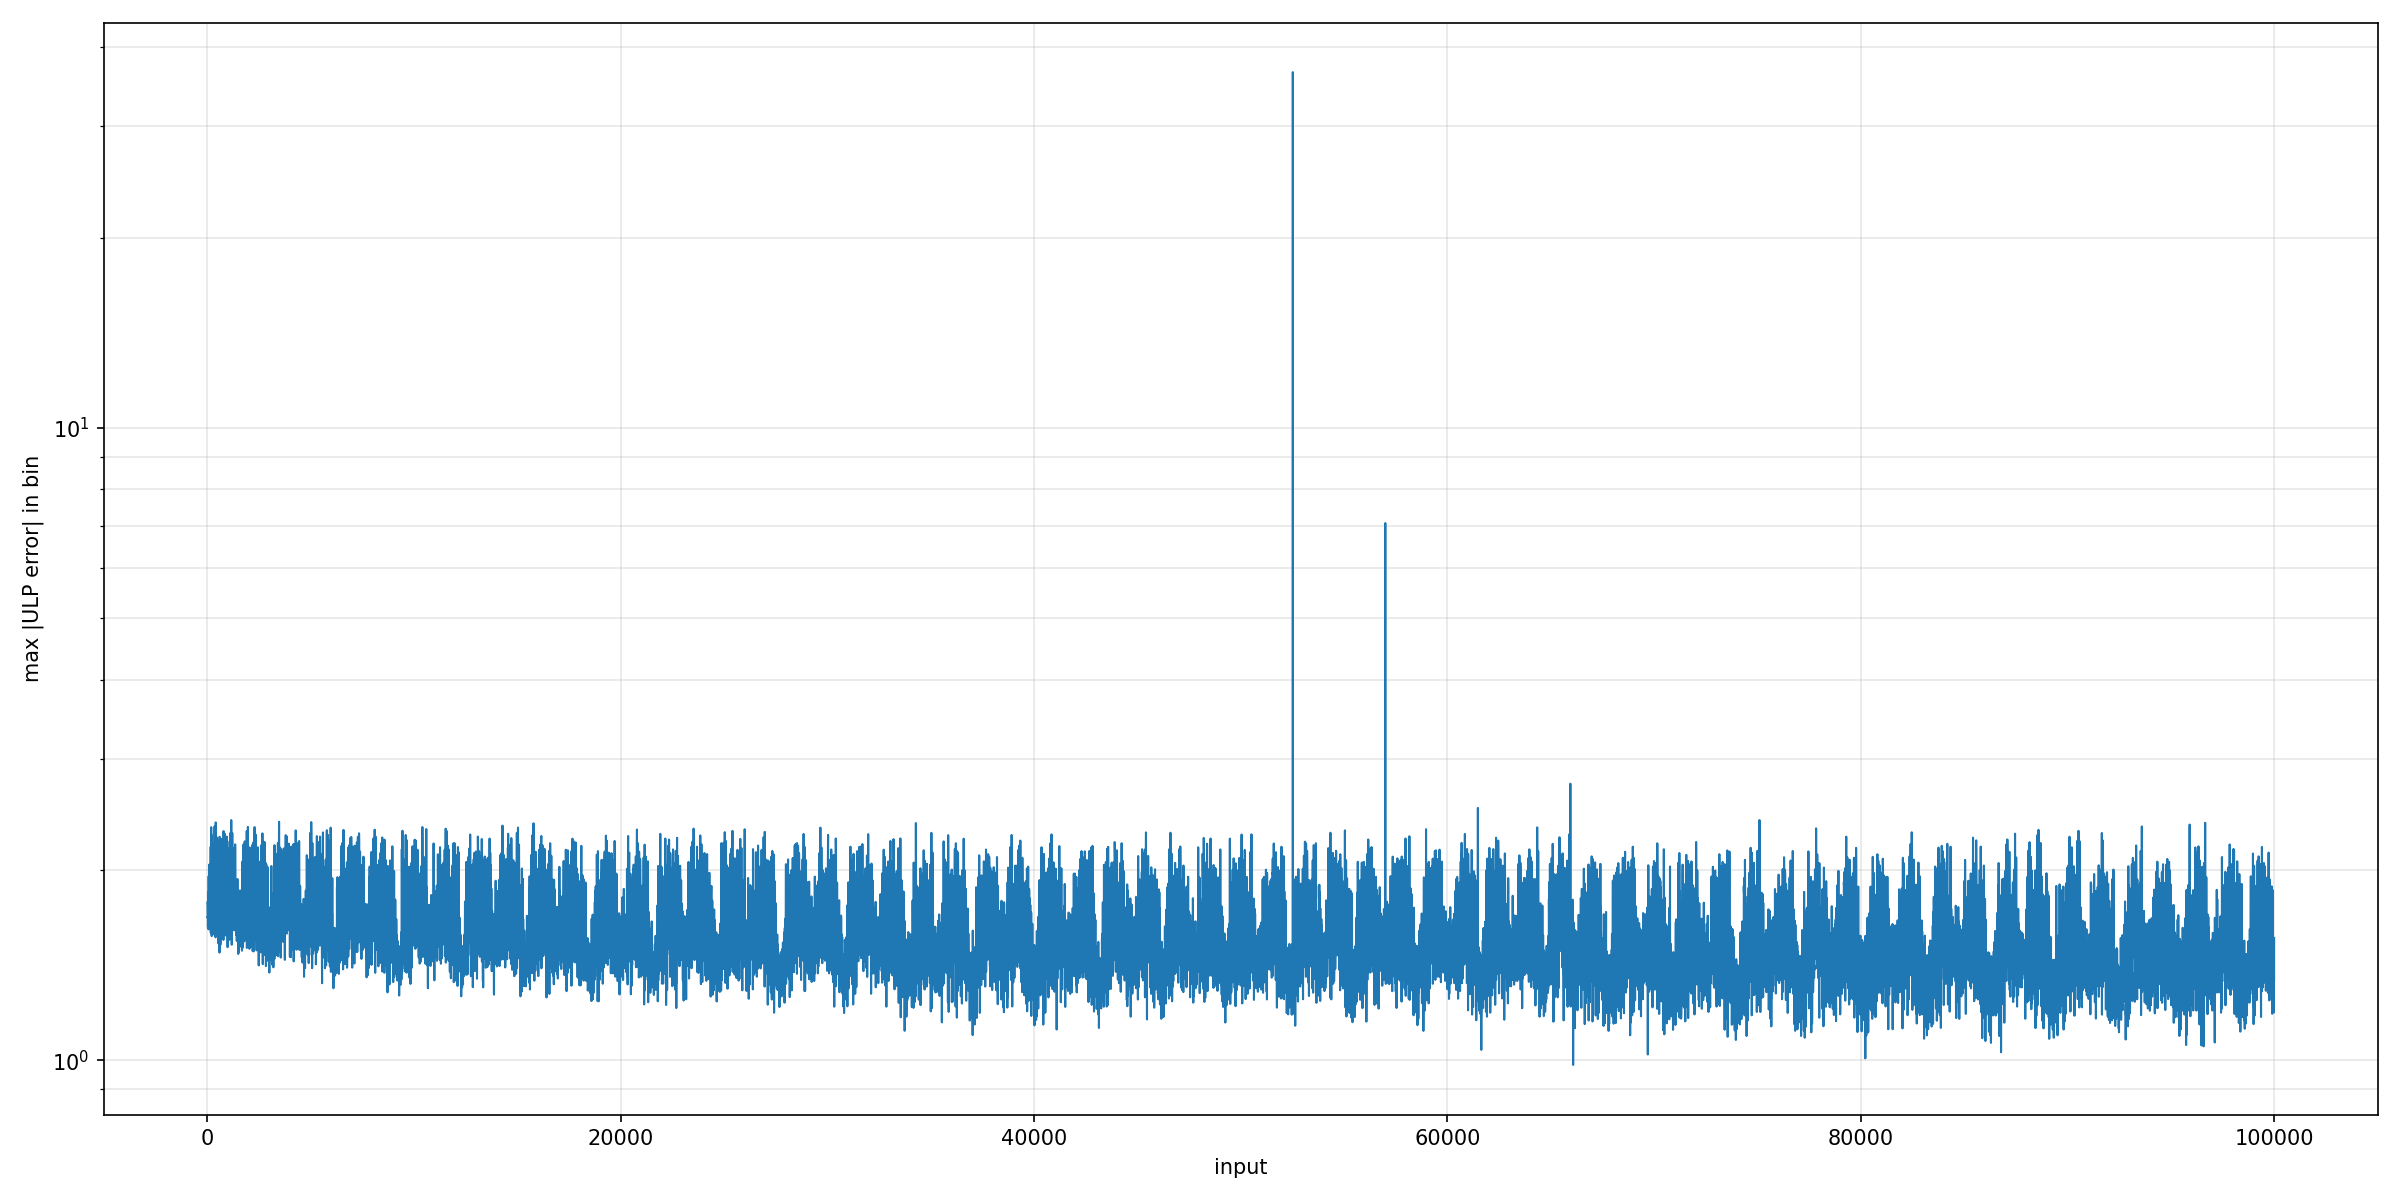Click the x-axis tick label 80000
Screen dimensions: 2400x1200
(x=1860, y=1138)
